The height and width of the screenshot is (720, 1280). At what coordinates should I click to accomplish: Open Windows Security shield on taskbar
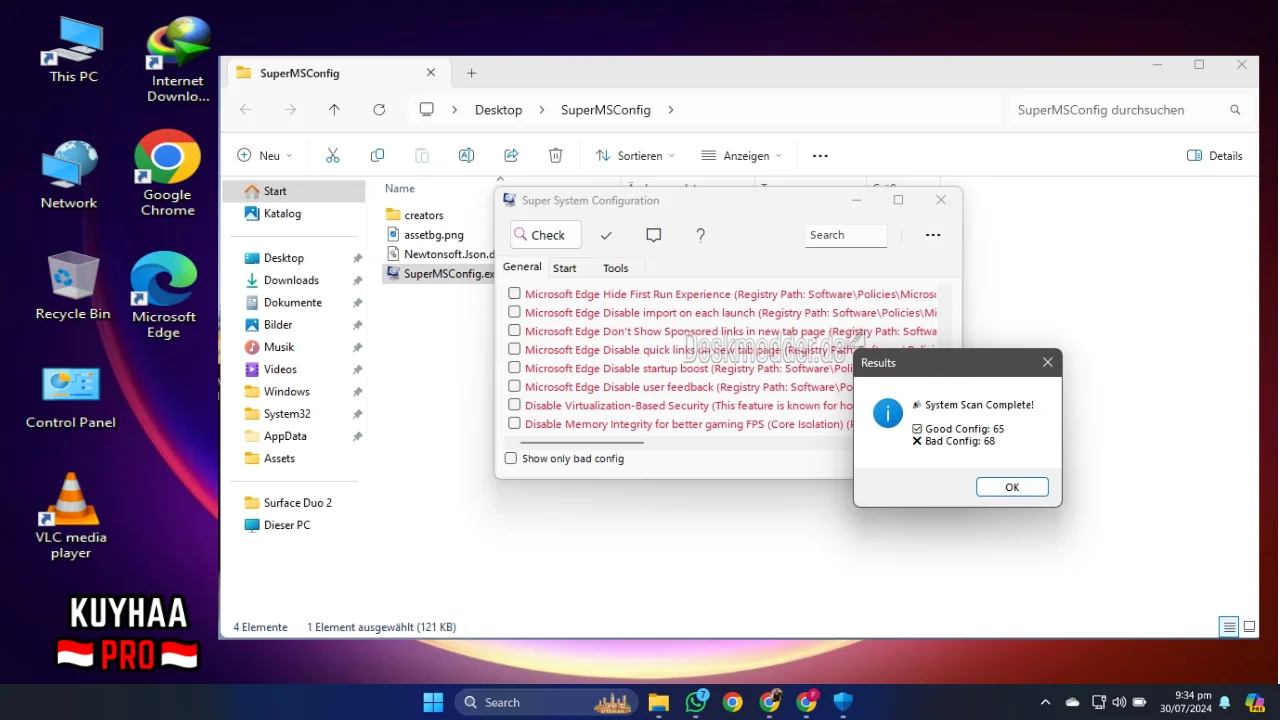click(x=843, y=702)
